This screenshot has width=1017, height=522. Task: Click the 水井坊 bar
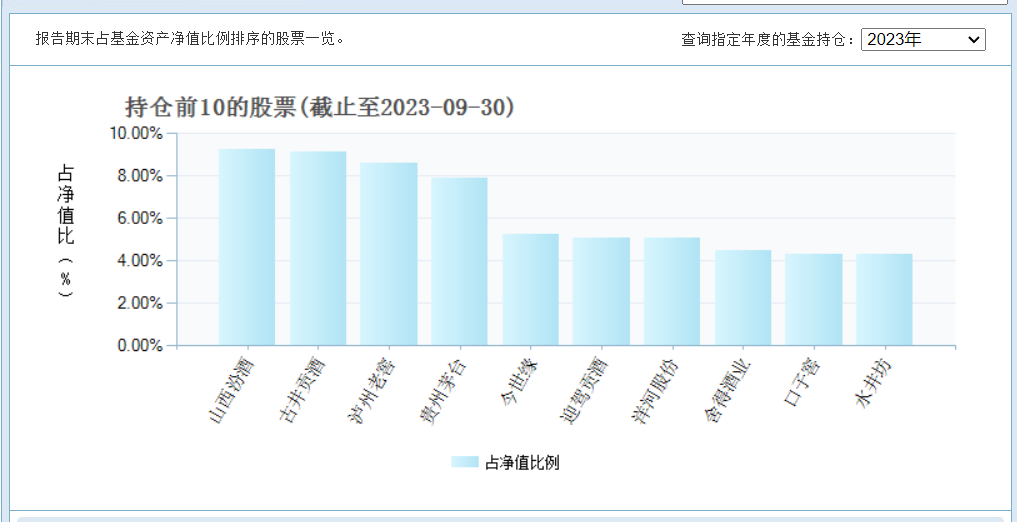(884, 300)
